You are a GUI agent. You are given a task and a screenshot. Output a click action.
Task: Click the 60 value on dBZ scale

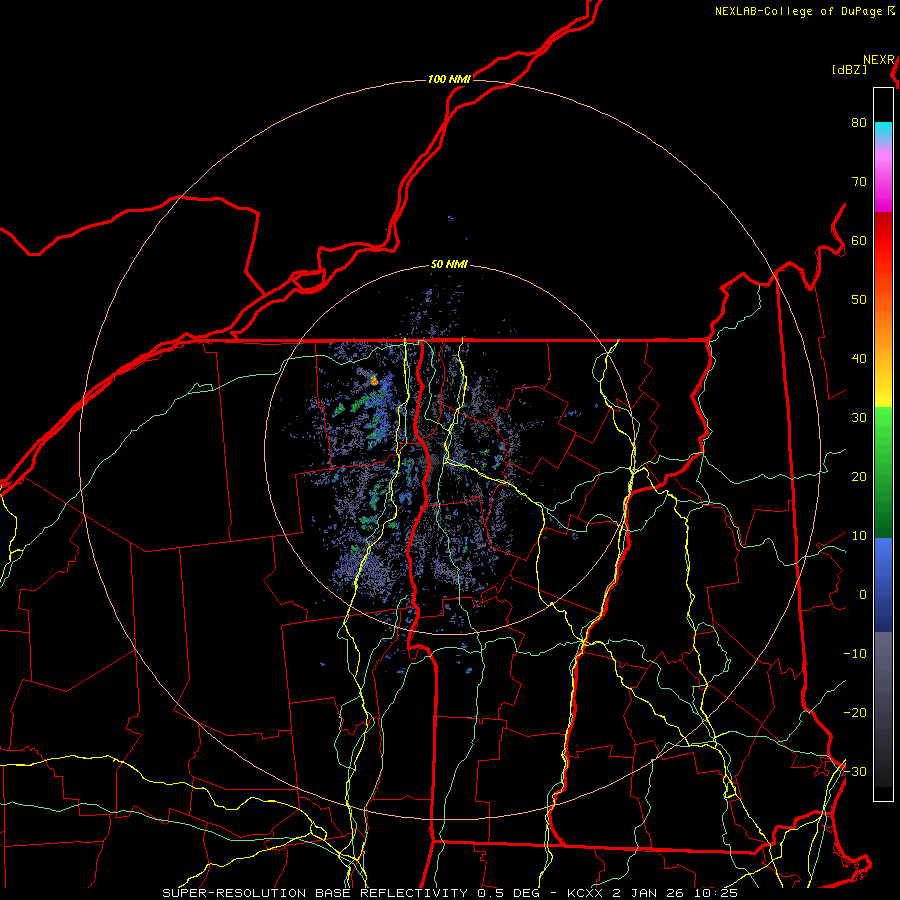859,240
